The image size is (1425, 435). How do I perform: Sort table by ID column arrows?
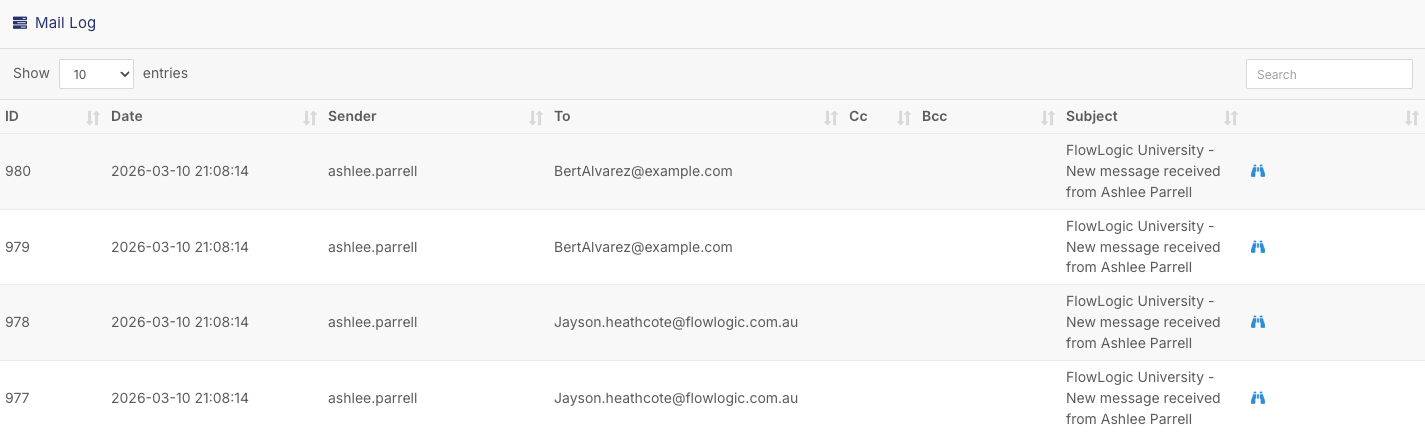click(93, 118)
